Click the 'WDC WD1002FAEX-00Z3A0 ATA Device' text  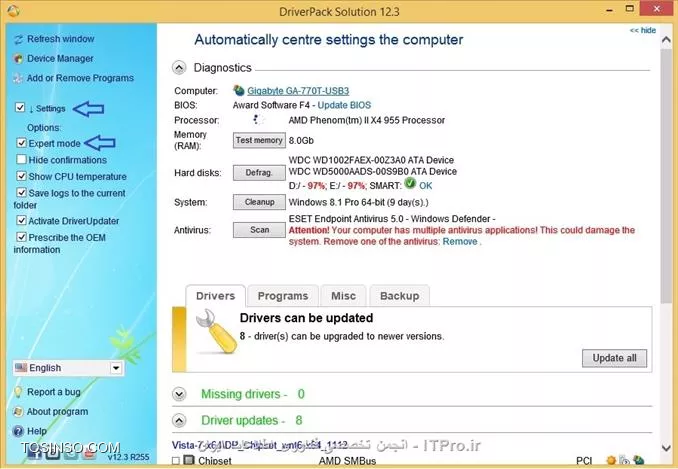(371, 160)
